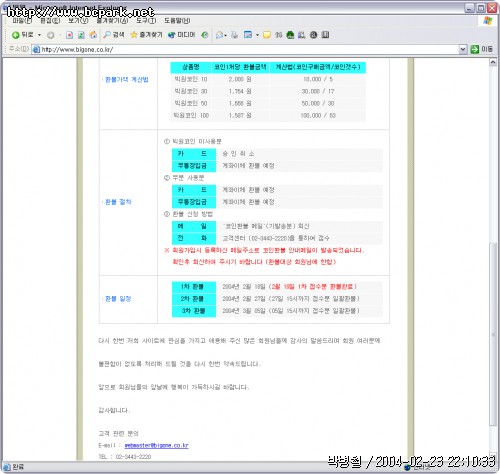Viewport: 500px width, 474px height.
Task: Click the 감사합니다. closing line
Action: [x=114, y=410]
